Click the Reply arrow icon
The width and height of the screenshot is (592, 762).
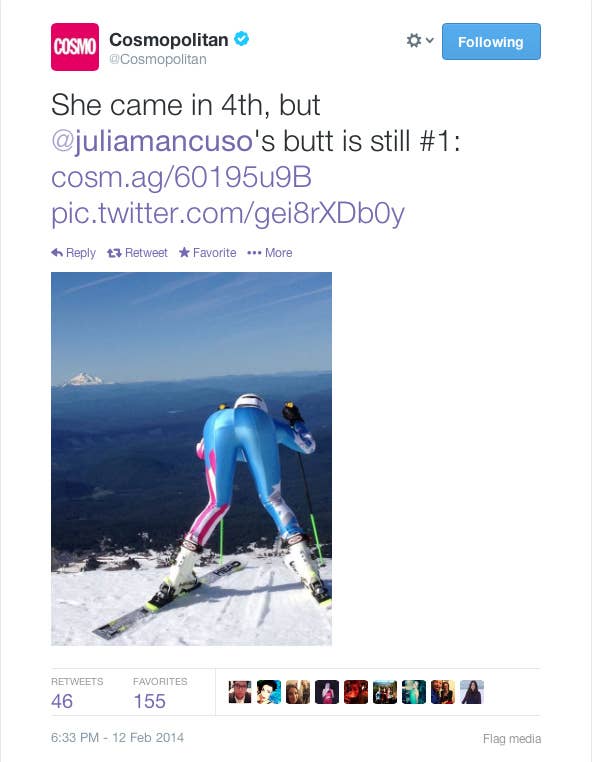pos(57,252)
